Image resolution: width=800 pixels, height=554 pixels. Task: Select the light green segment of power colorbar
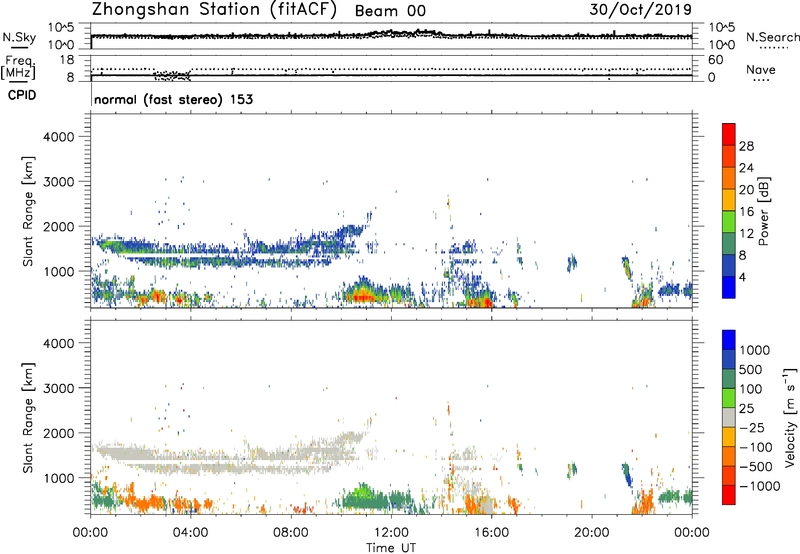pyautogui.click(x=729, y=221)
